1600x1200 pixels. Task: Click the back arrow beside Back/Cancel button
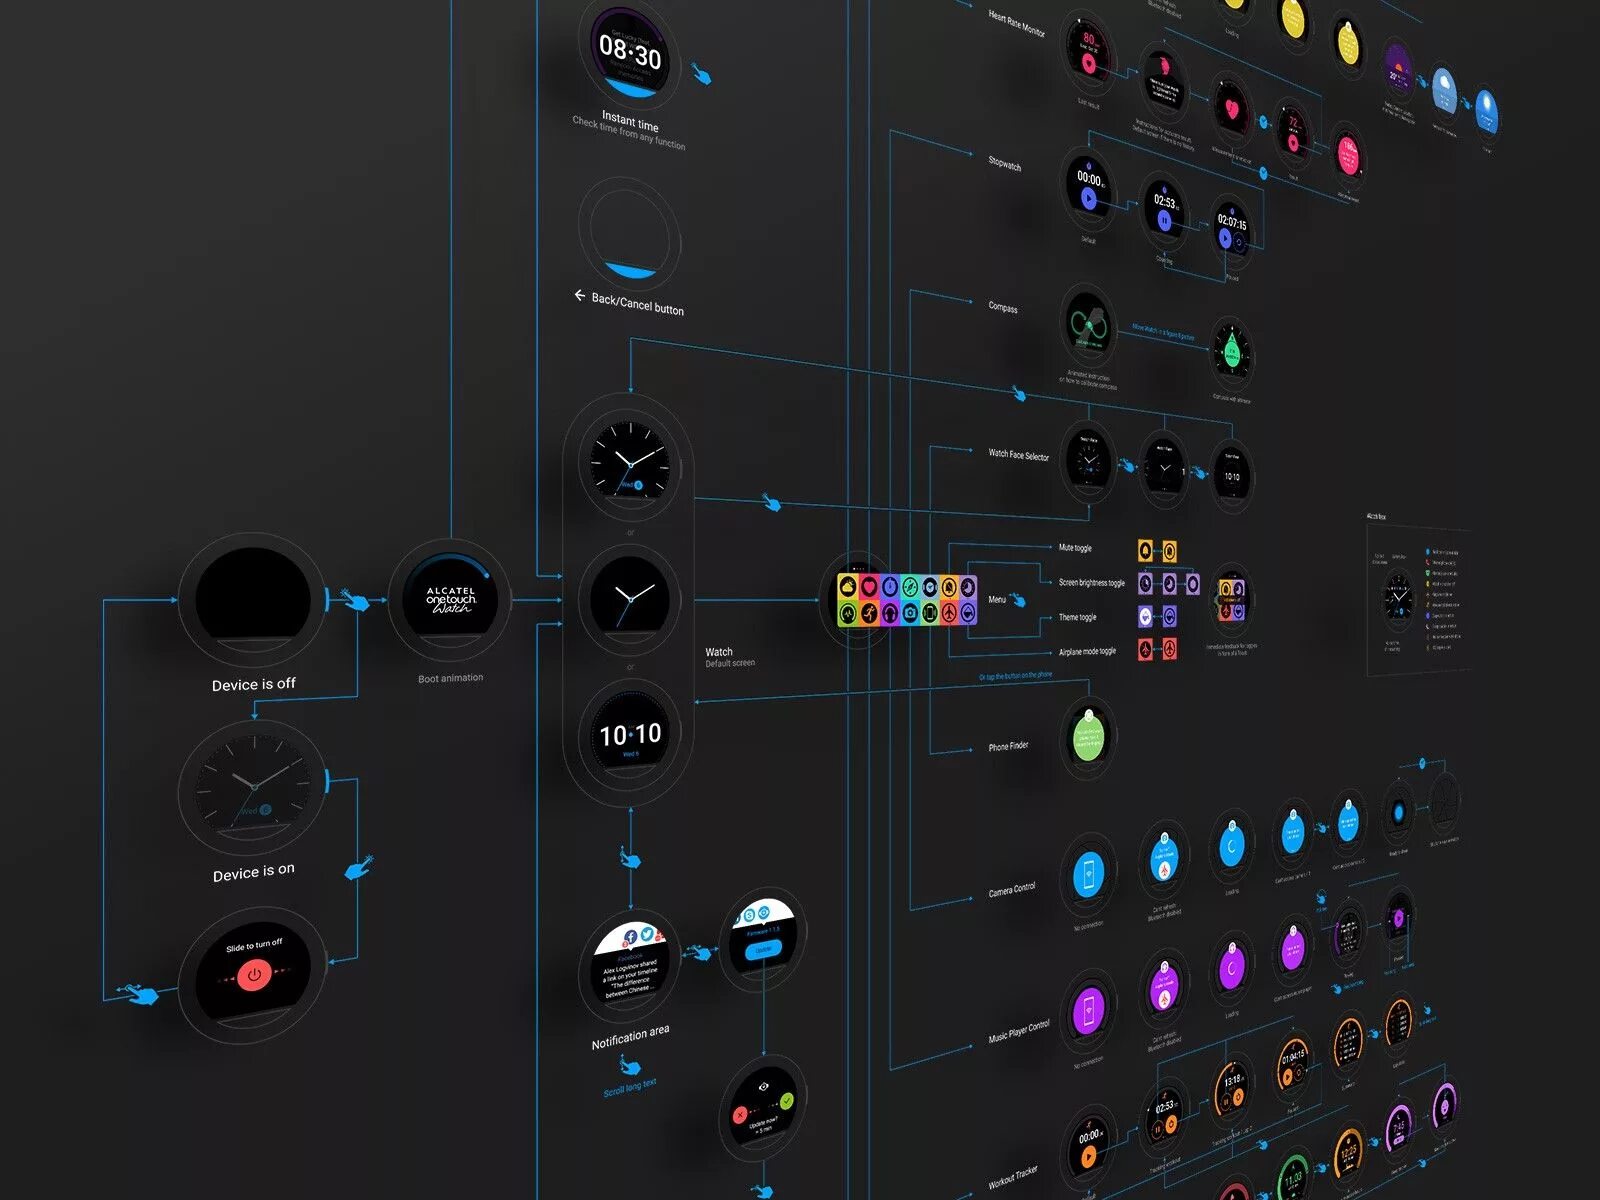tap(579, 295)
